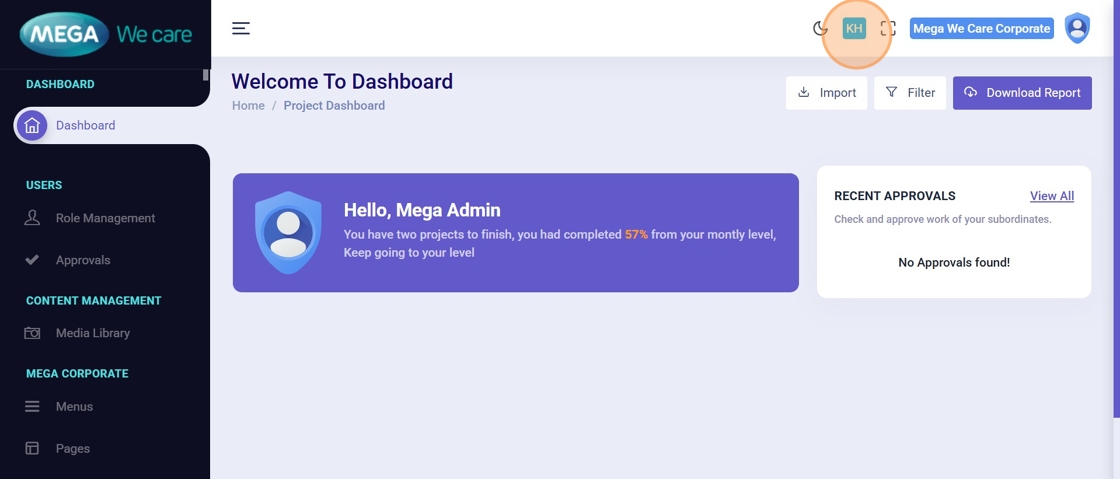Click Download Report button
Image resolution: width=1120 pixels, height=479 pixels.
click(x=1022, y=93)
